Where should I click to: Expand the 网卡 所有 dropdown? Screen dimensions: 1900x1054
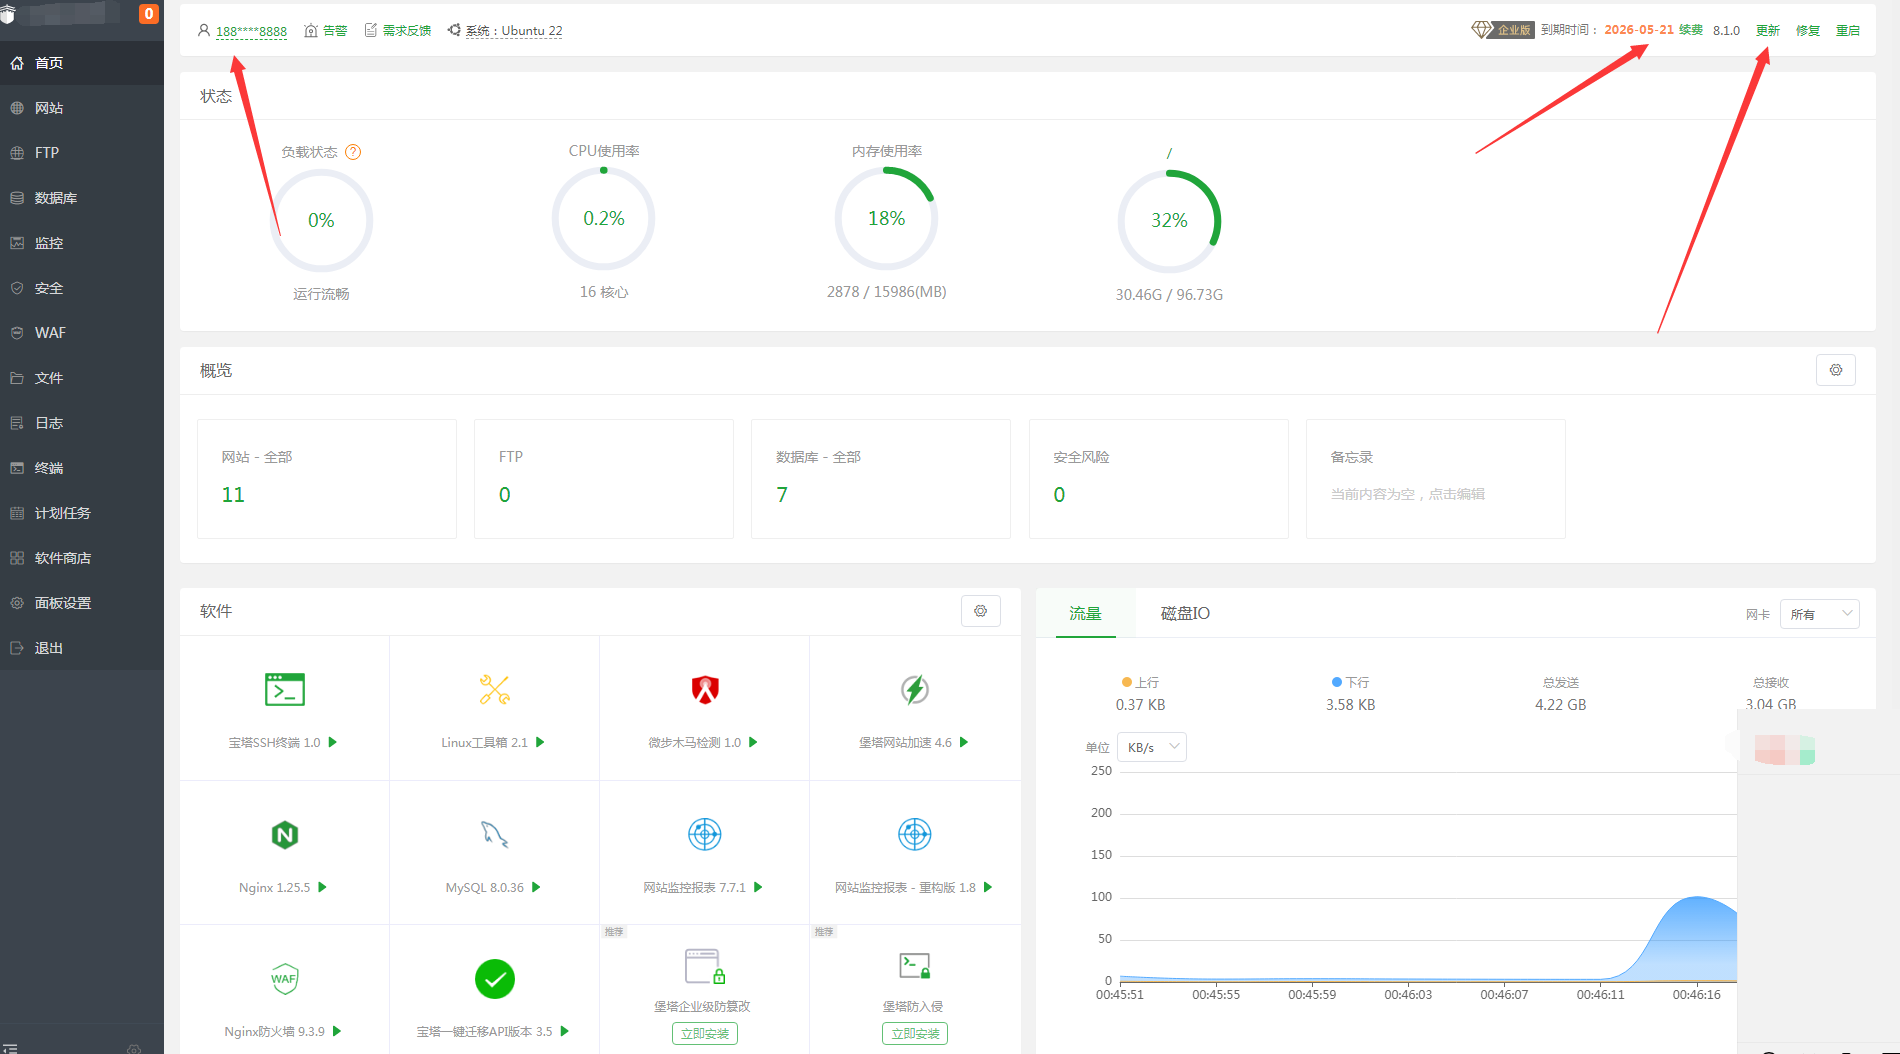click(x=1819, y=614)
